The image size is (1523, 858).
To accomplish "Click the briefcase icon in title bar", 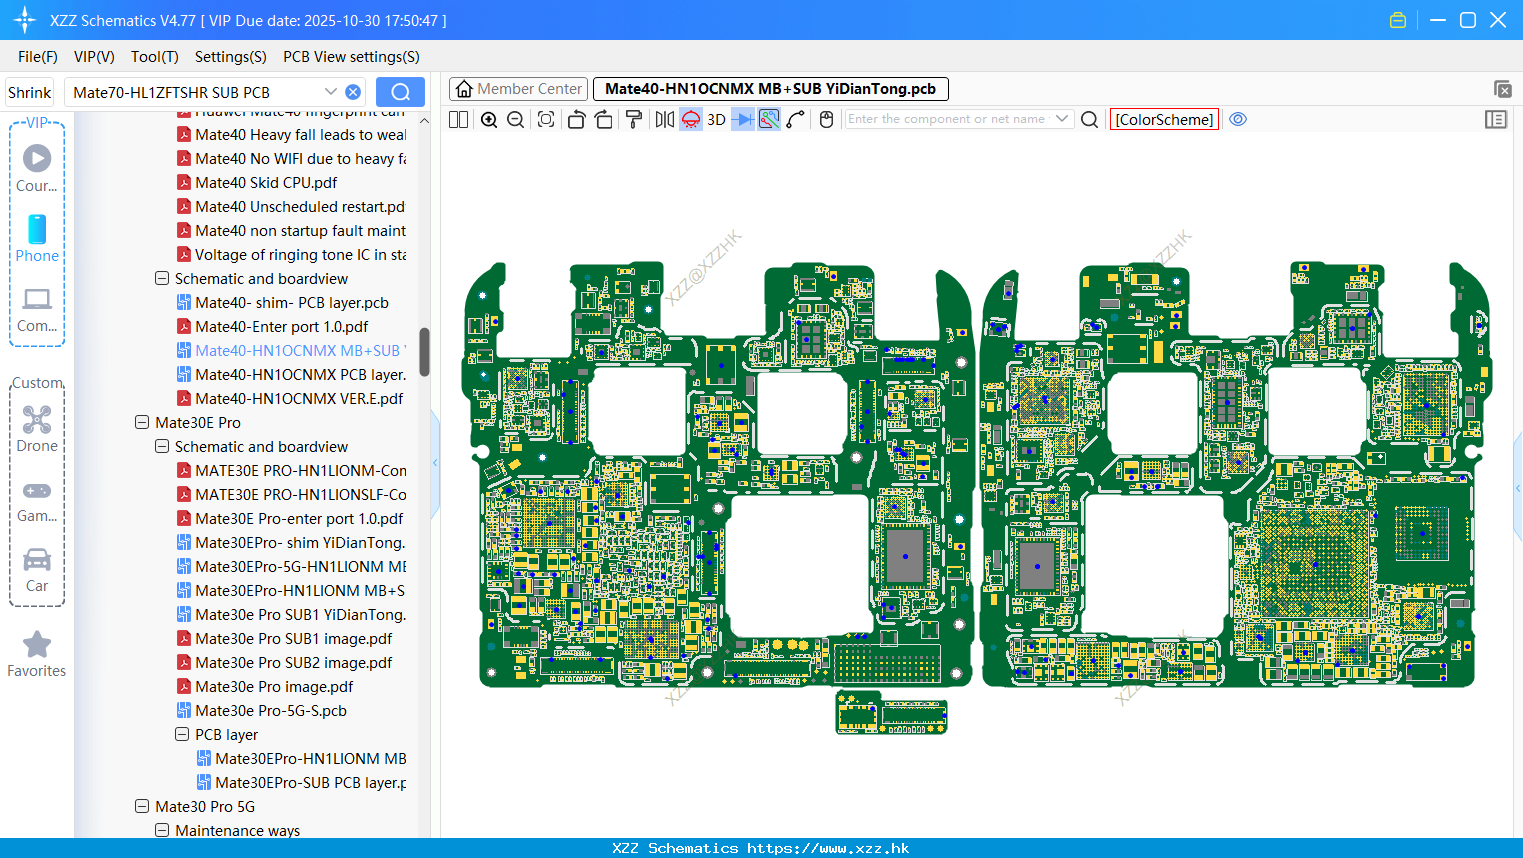I will (1398, 20).
